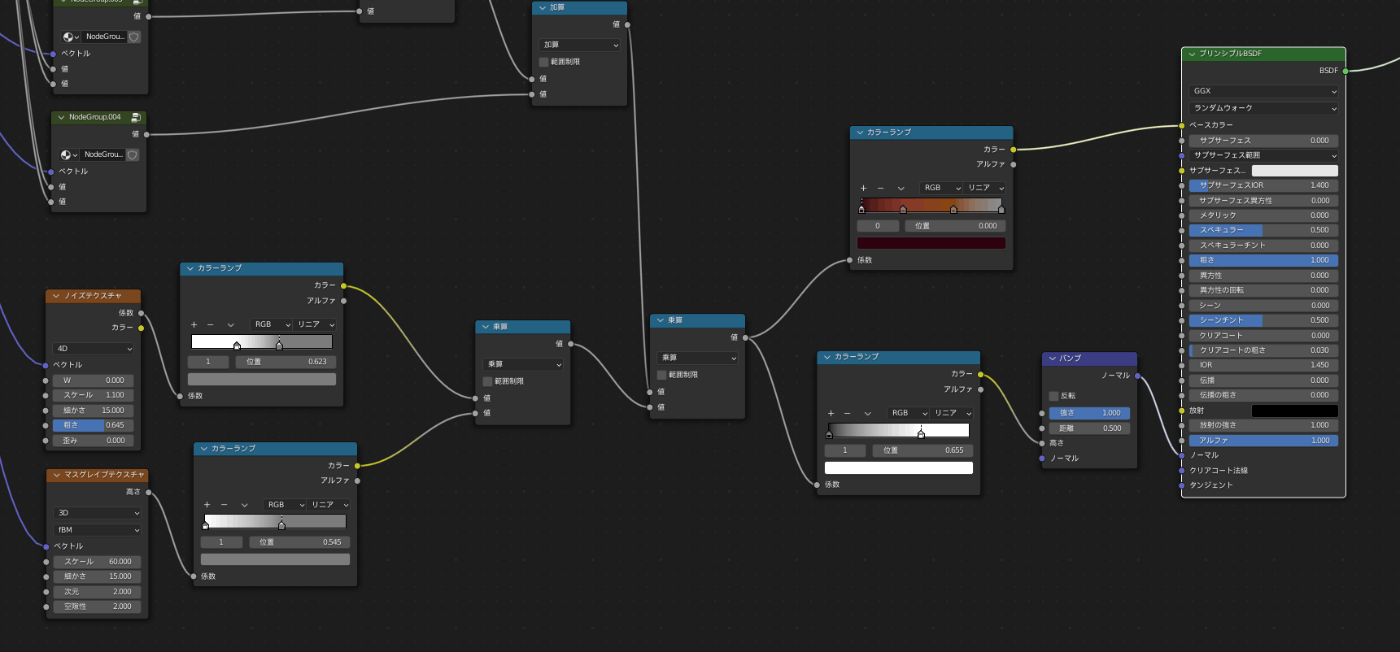Click the 位置 0.545 position field
The width and height of the screenshot is (1400, 652).
299,542
